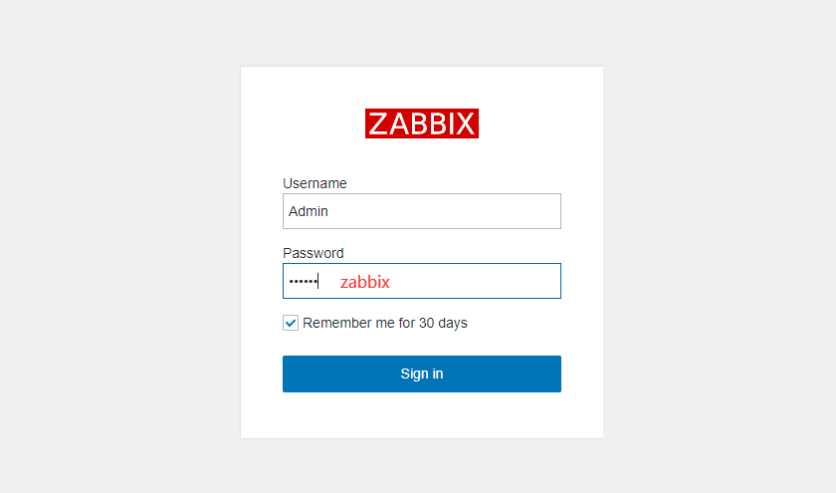Screen dimensions: 836x493
Task: Click the Password label
Action: pyautogui.click(x=313, y=253)
